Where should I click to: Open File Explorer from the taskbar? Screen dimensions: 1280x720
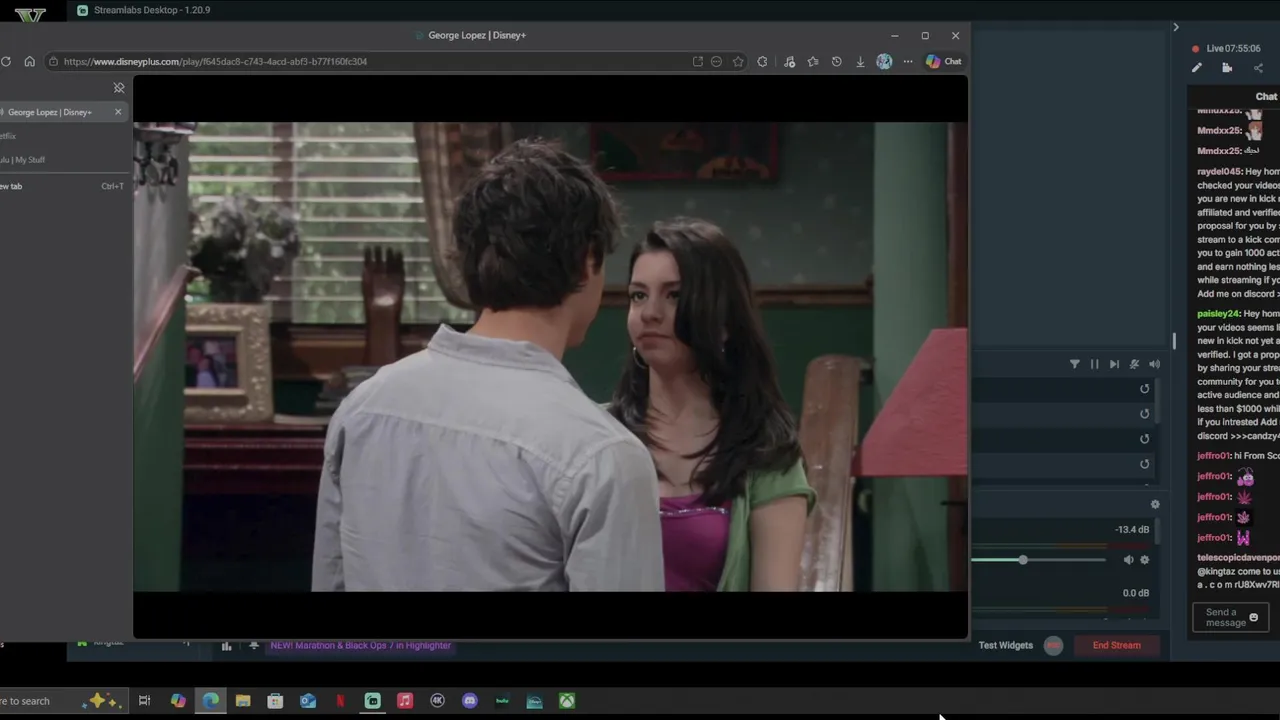(243, 701)
